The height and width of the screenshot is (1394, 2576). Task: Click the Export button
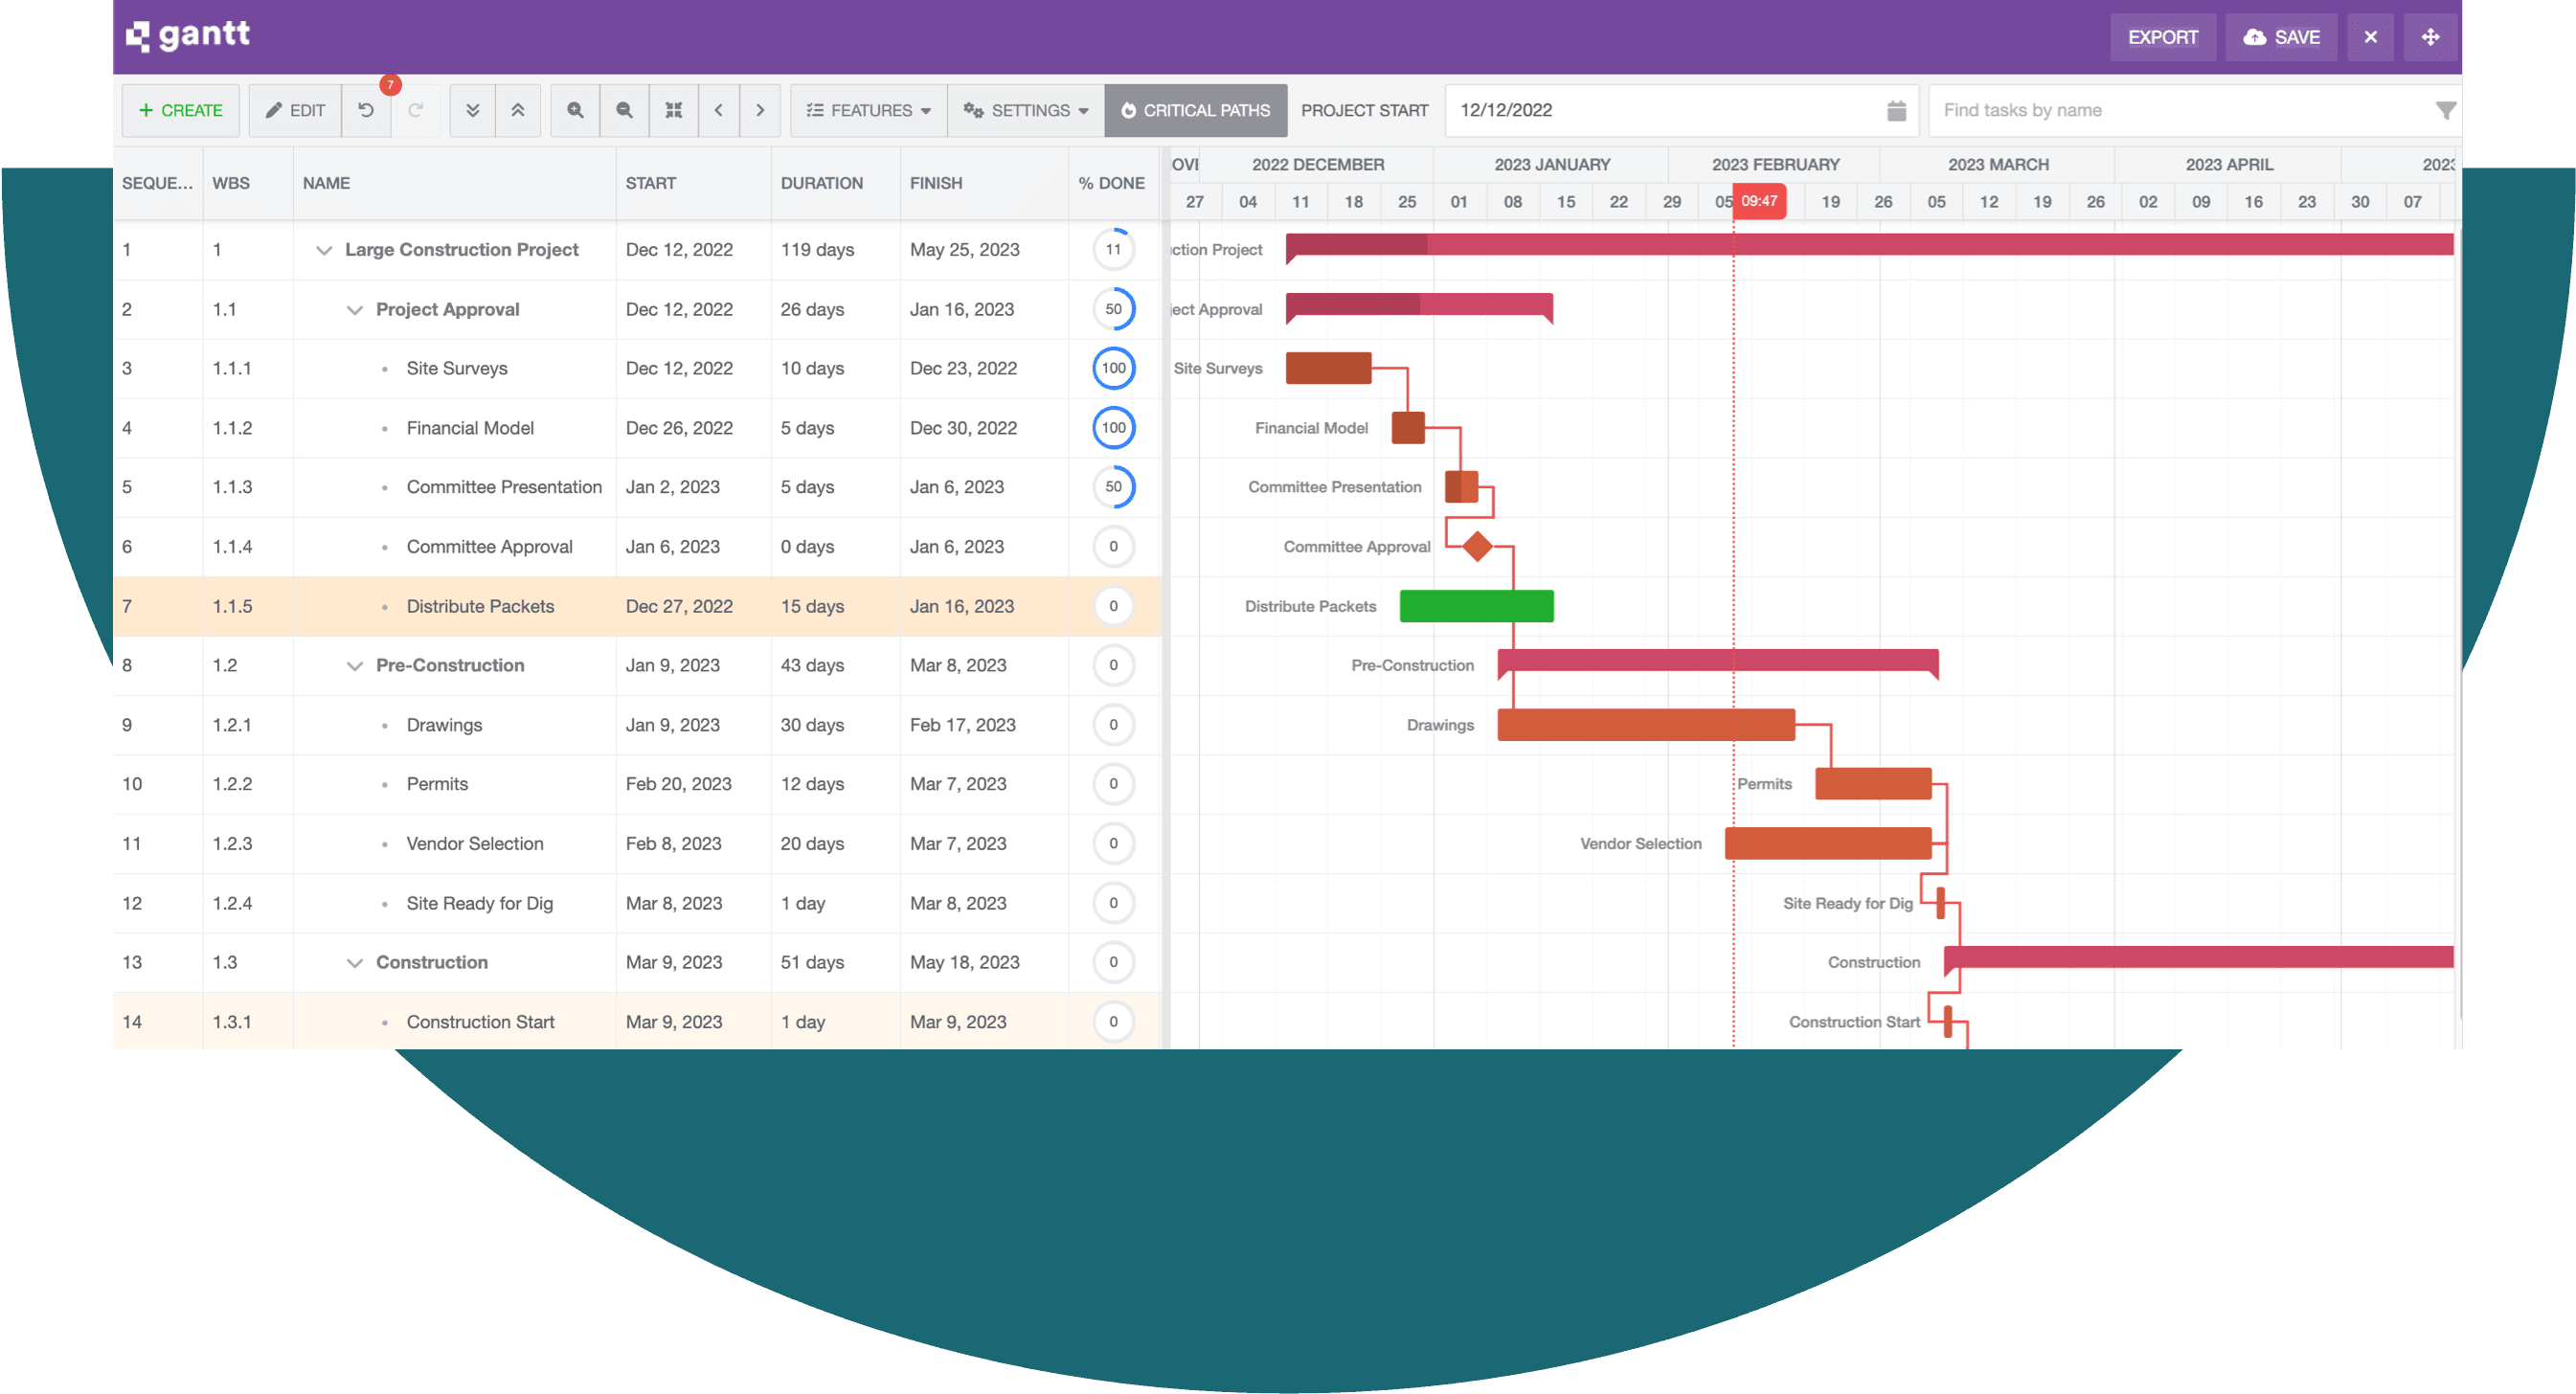(x=2163, y=37)
